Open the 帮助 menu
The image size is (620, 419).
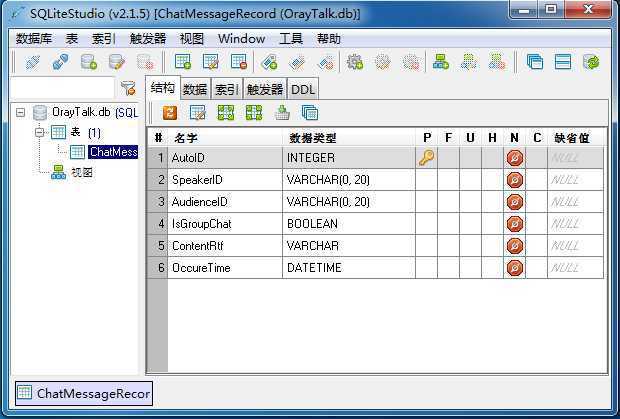click(329, 39)
